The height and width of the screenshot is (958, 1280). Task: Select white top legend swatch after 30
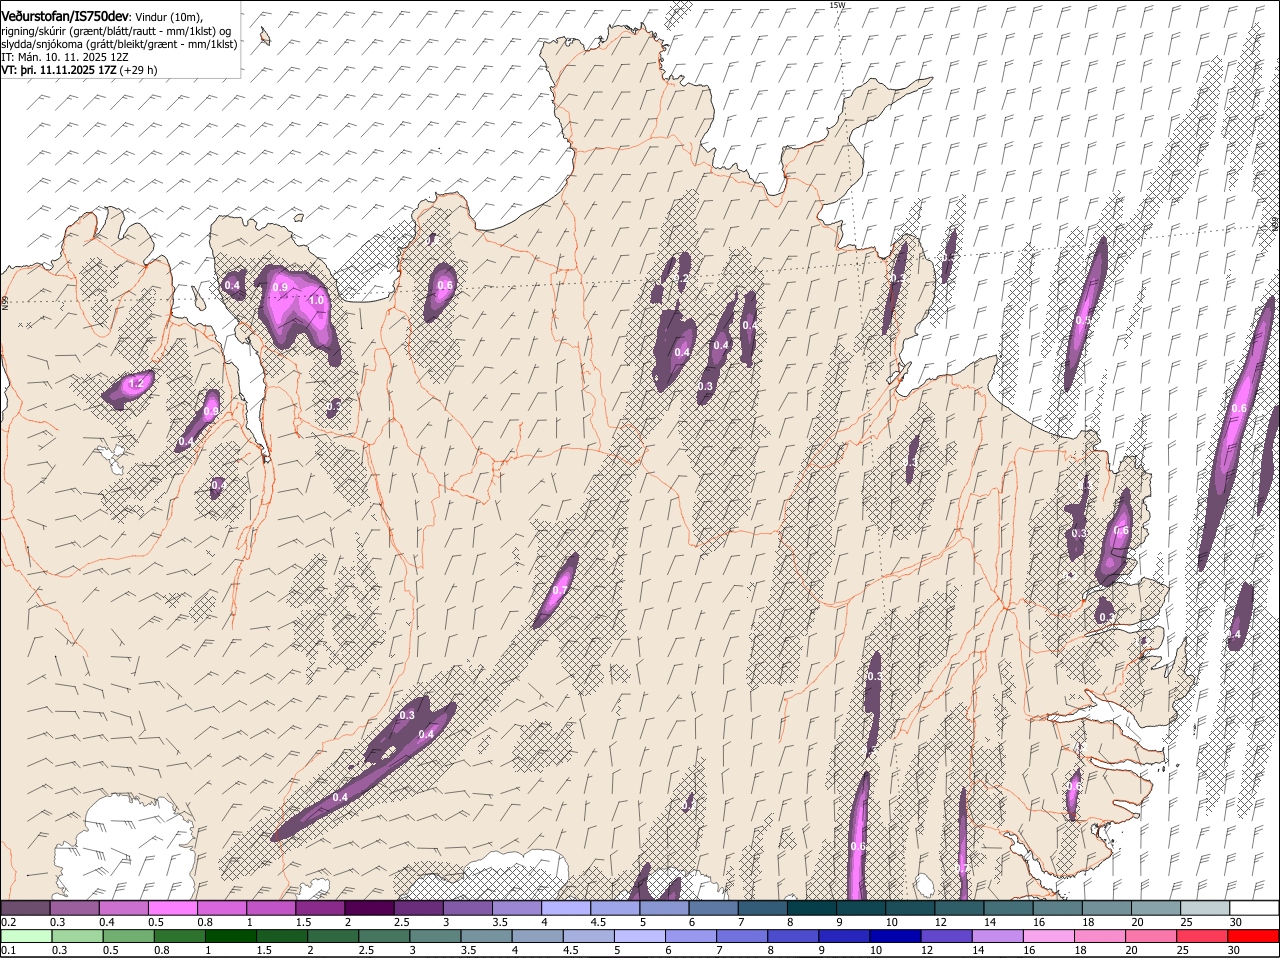point(1255,907)
